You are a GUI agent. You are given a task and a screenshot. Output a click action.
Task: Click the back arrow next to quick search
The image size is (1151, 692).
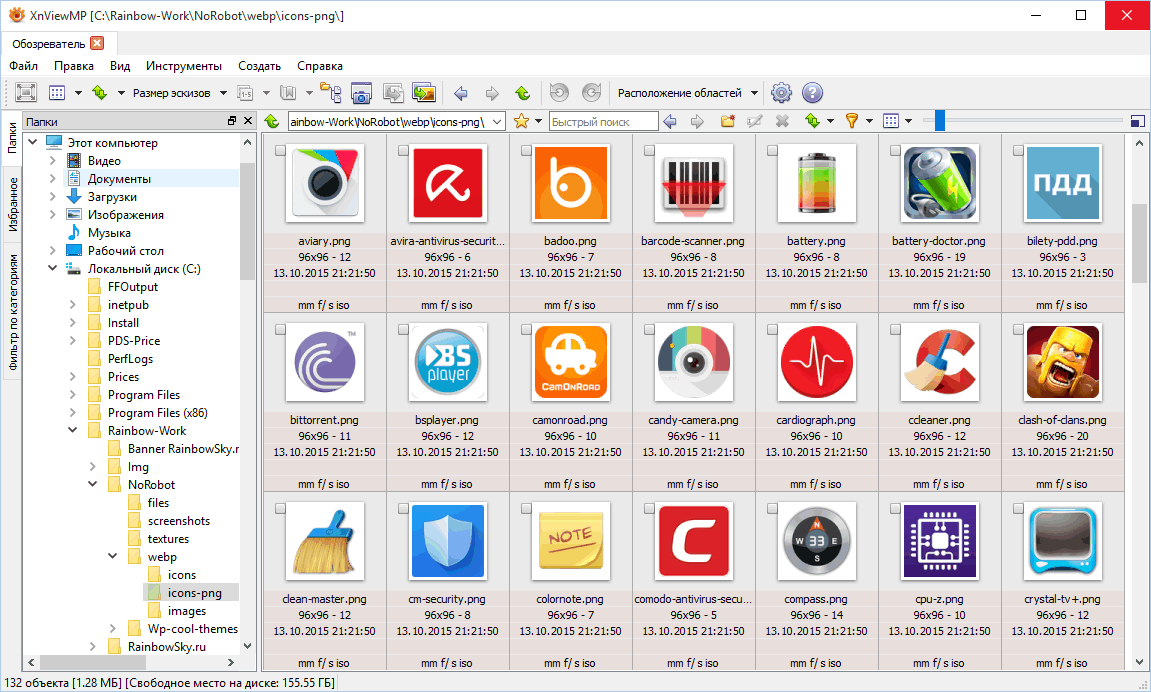tap(669, 121)
